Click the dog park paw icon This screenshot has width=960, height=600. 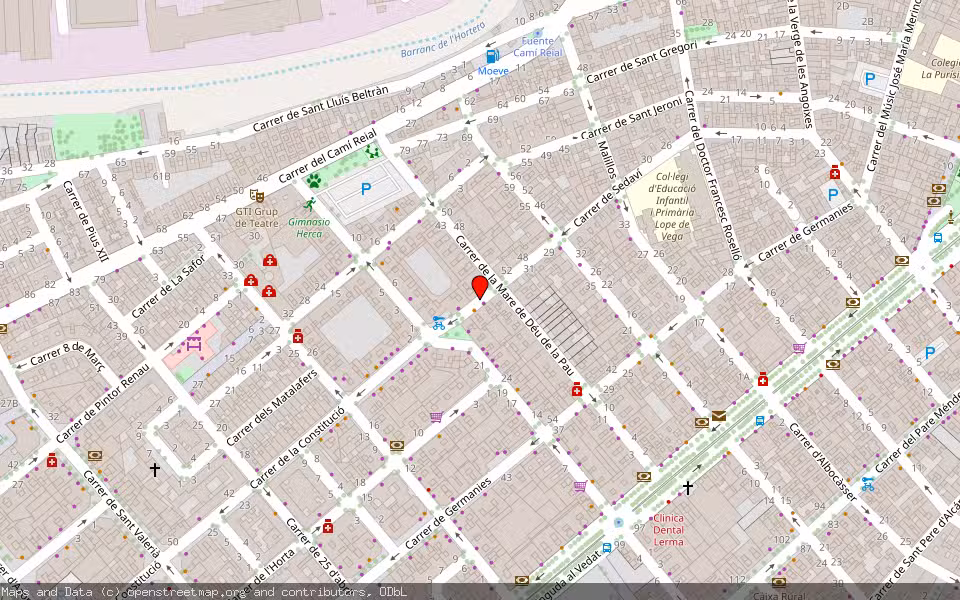tap(314, 181)
